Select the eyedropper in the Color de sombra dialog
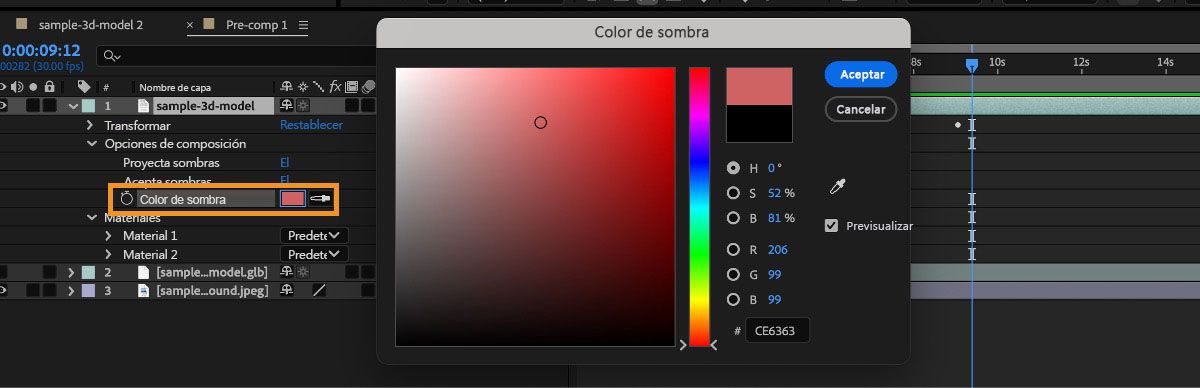1200x388 pixels. [x=837, y=187]
